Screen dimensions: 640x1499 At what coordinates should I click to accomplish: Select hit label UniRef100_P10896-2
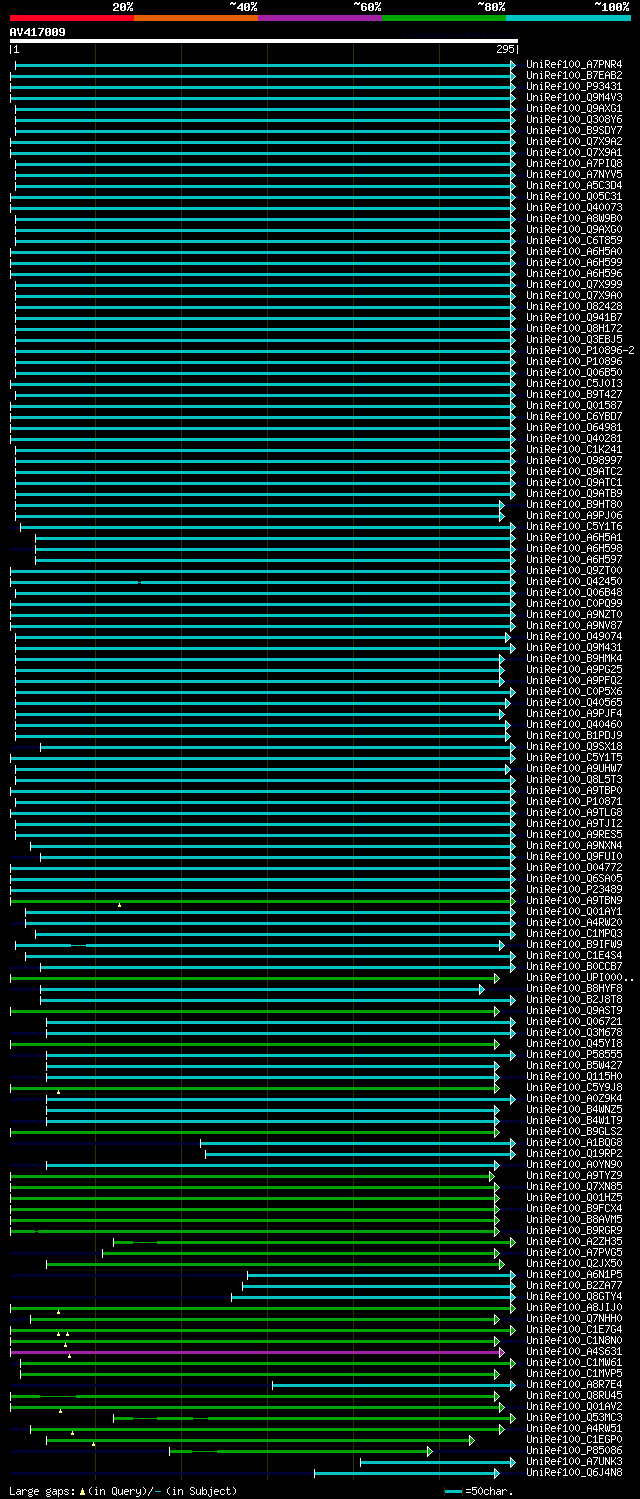580,350
